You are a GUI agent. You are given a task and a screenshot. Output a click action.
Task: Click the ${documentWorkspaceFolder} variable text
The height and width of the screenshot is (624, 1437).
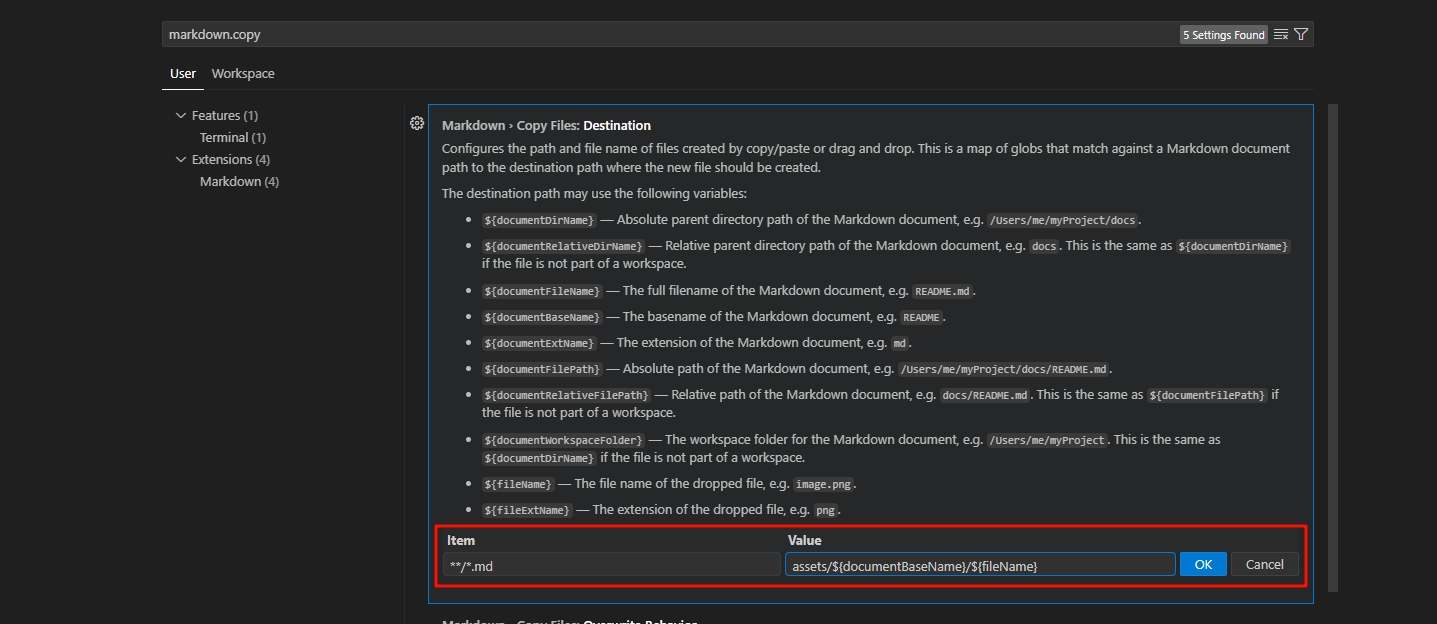pyautogui.click(x=563, y=440)
